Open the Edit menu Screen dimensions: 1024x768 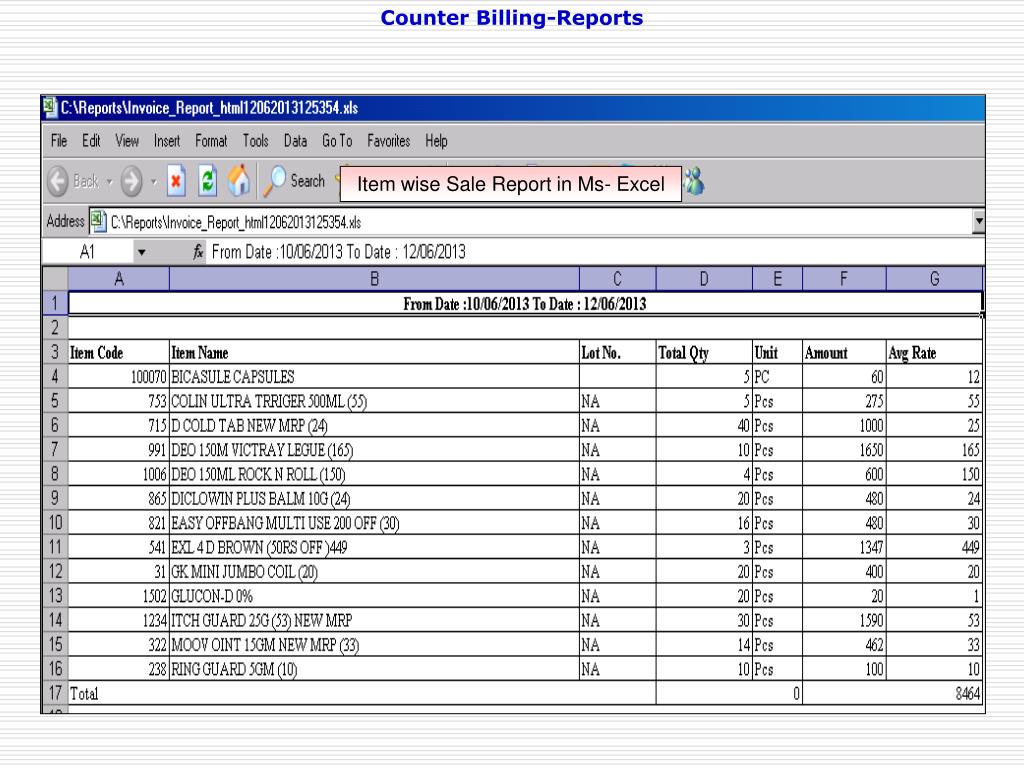pos(91,140)
